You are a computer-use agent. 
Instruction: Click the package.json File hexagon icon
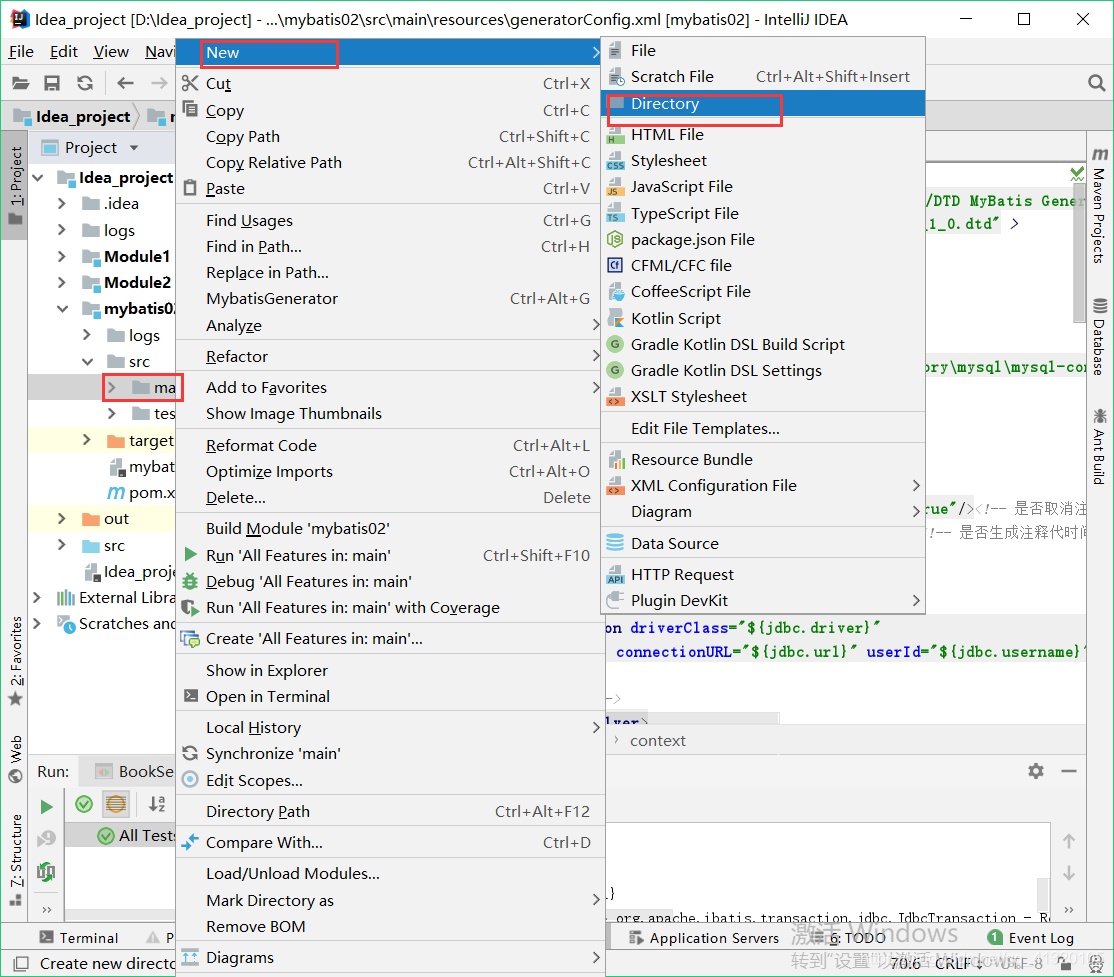click(615, 239)
